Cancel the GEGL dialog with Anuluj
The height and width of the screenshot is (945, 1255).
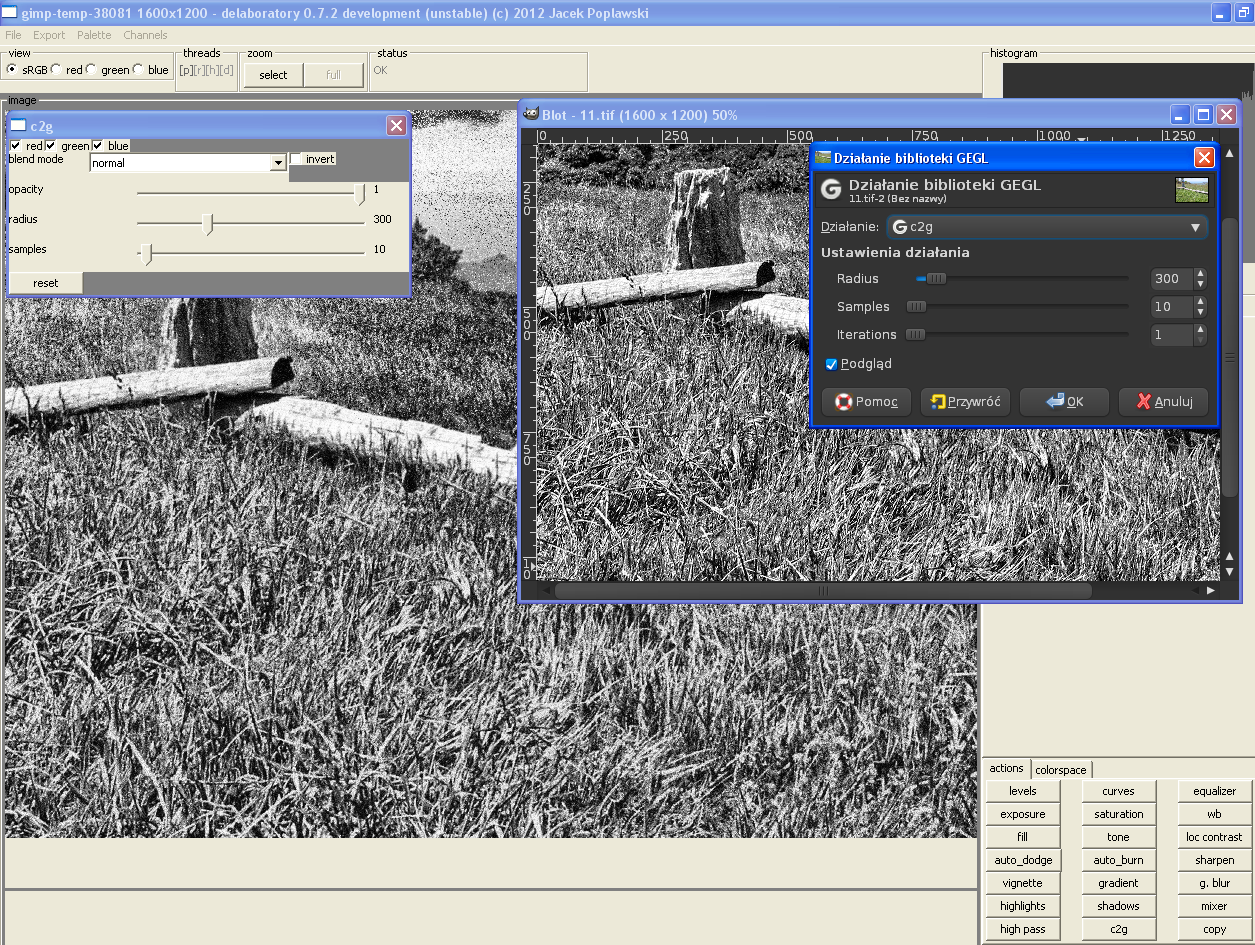tap(1163, 402)
